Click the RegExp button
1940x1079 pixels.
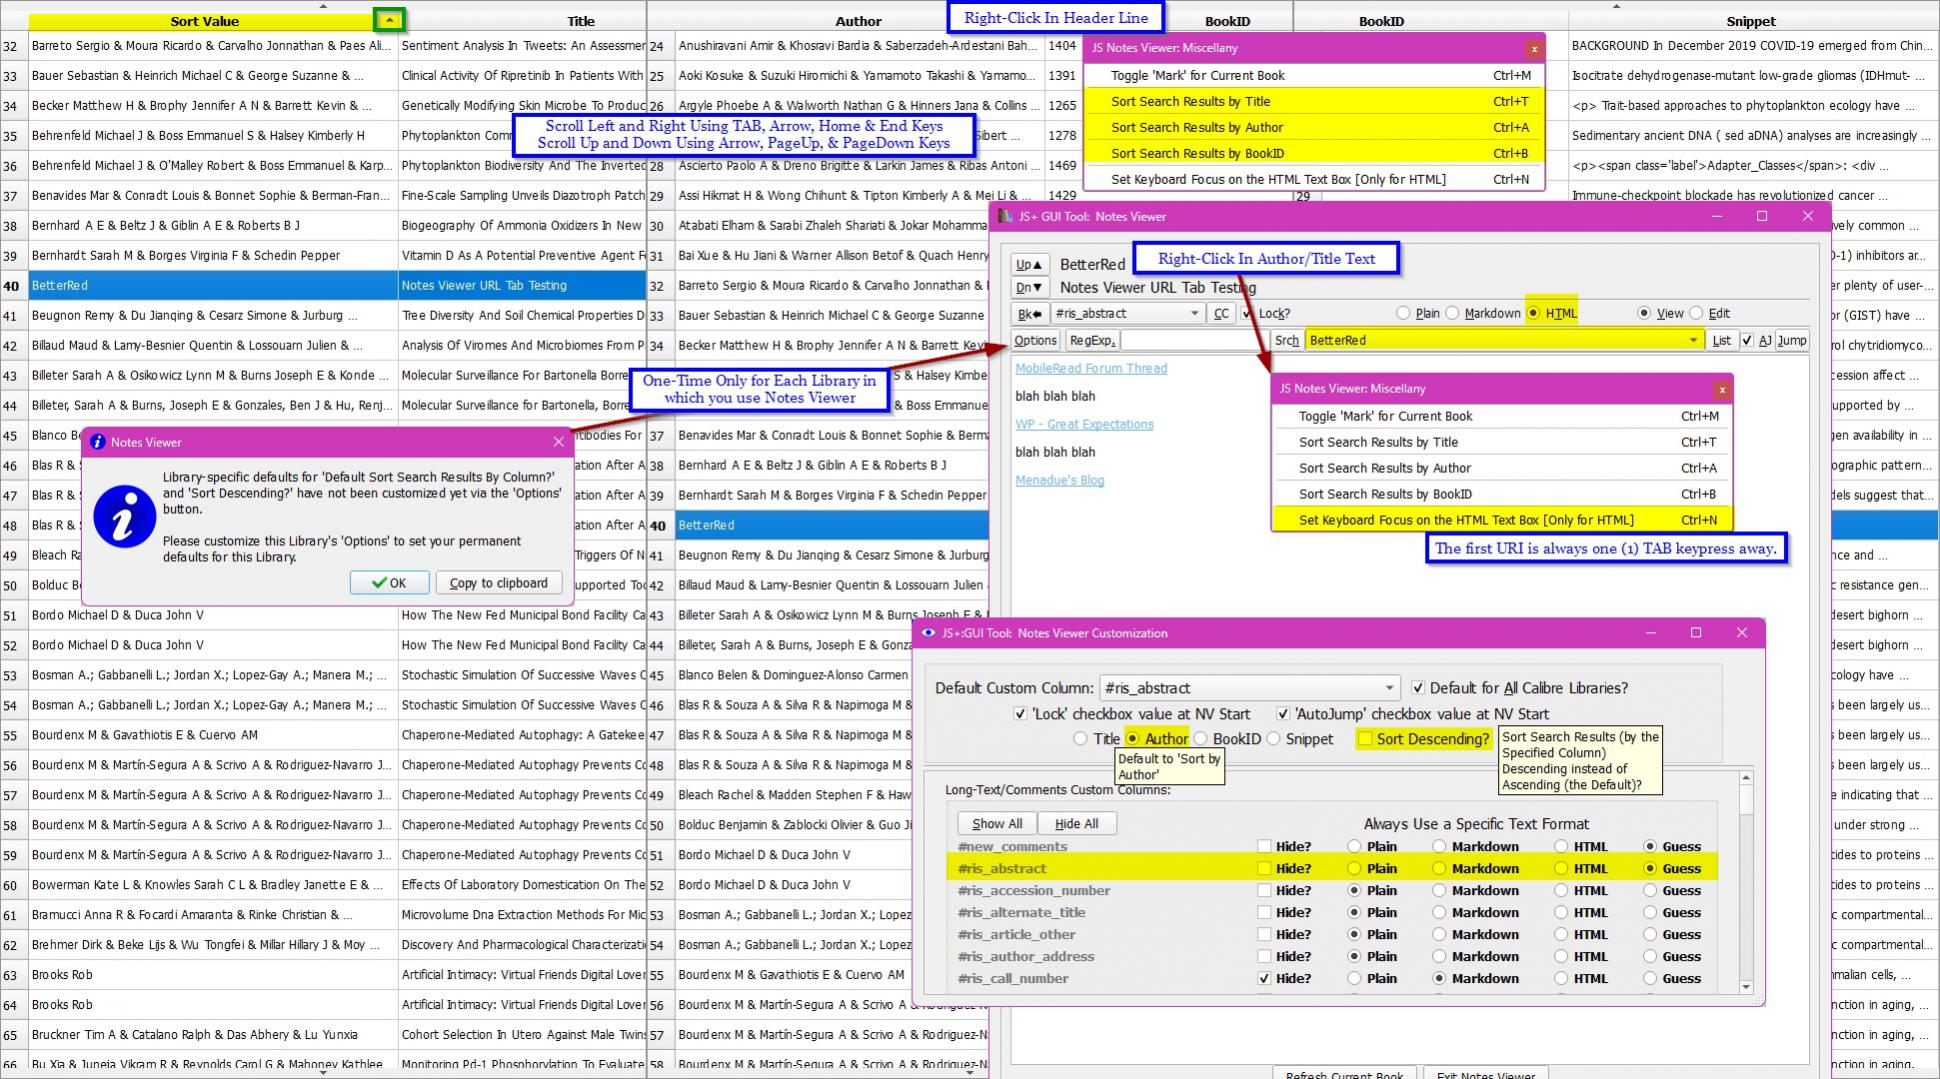[1092, 341]
